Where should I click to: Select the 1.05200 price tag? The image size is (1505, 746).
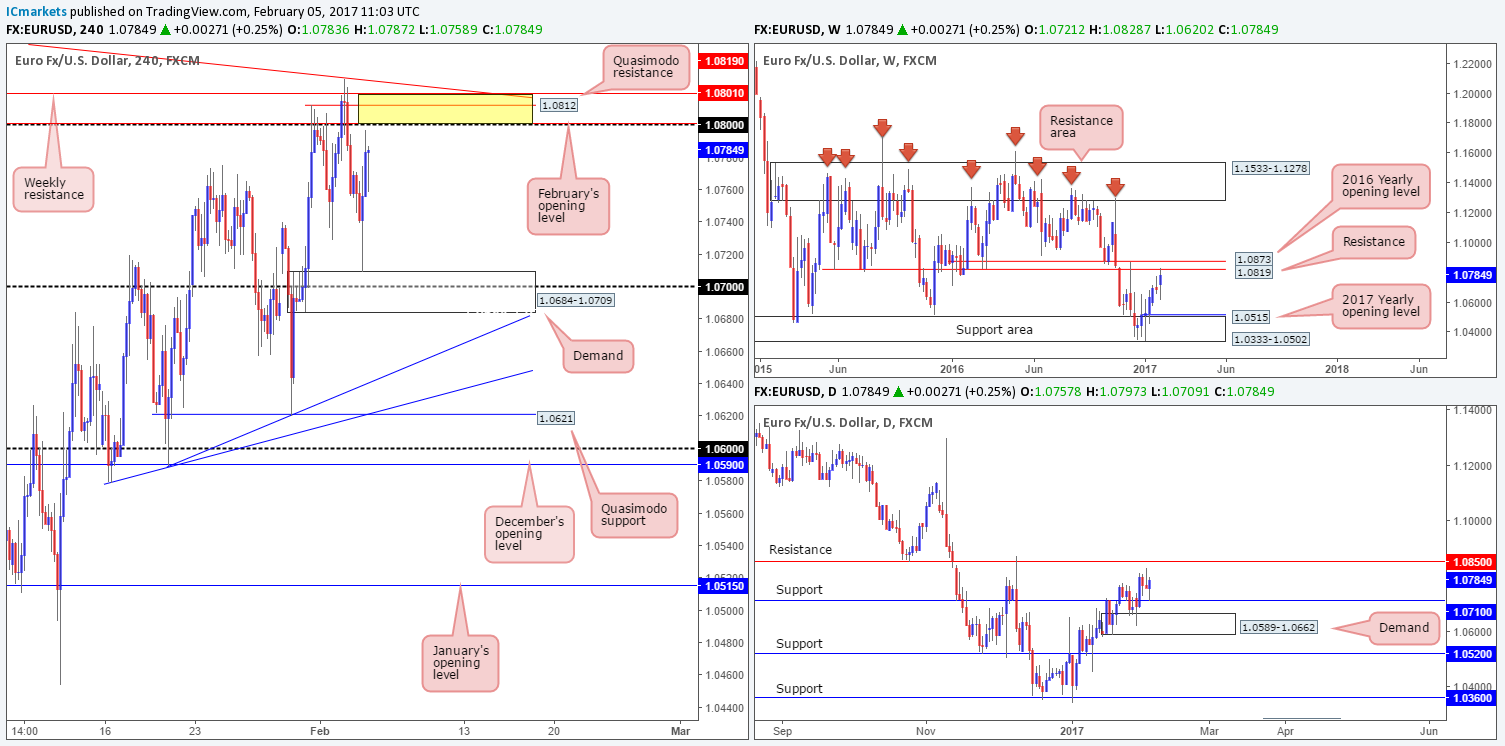pyautogui.click(x=1470, y=653)
